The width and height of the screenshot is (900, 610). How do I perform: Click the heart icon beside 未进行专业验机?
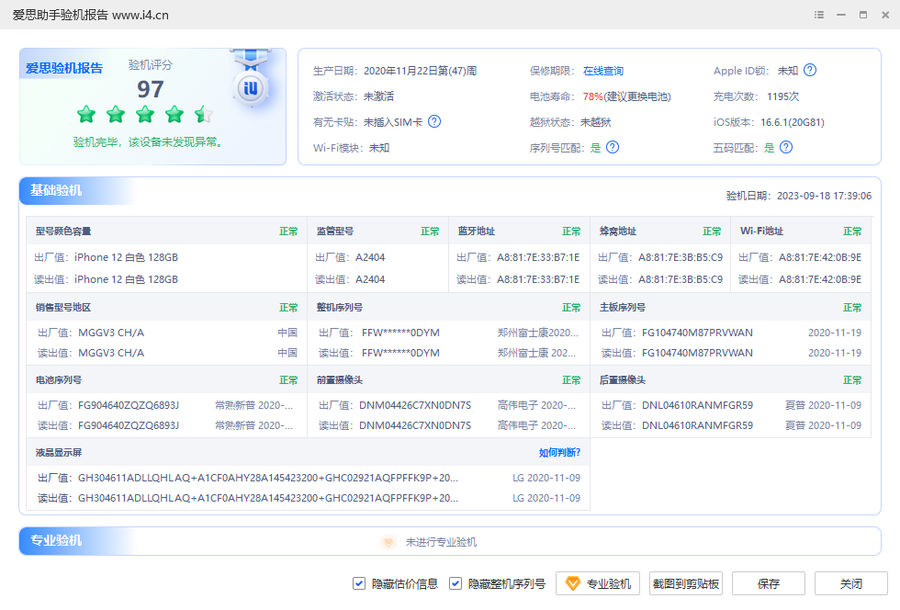coord(389,542)
